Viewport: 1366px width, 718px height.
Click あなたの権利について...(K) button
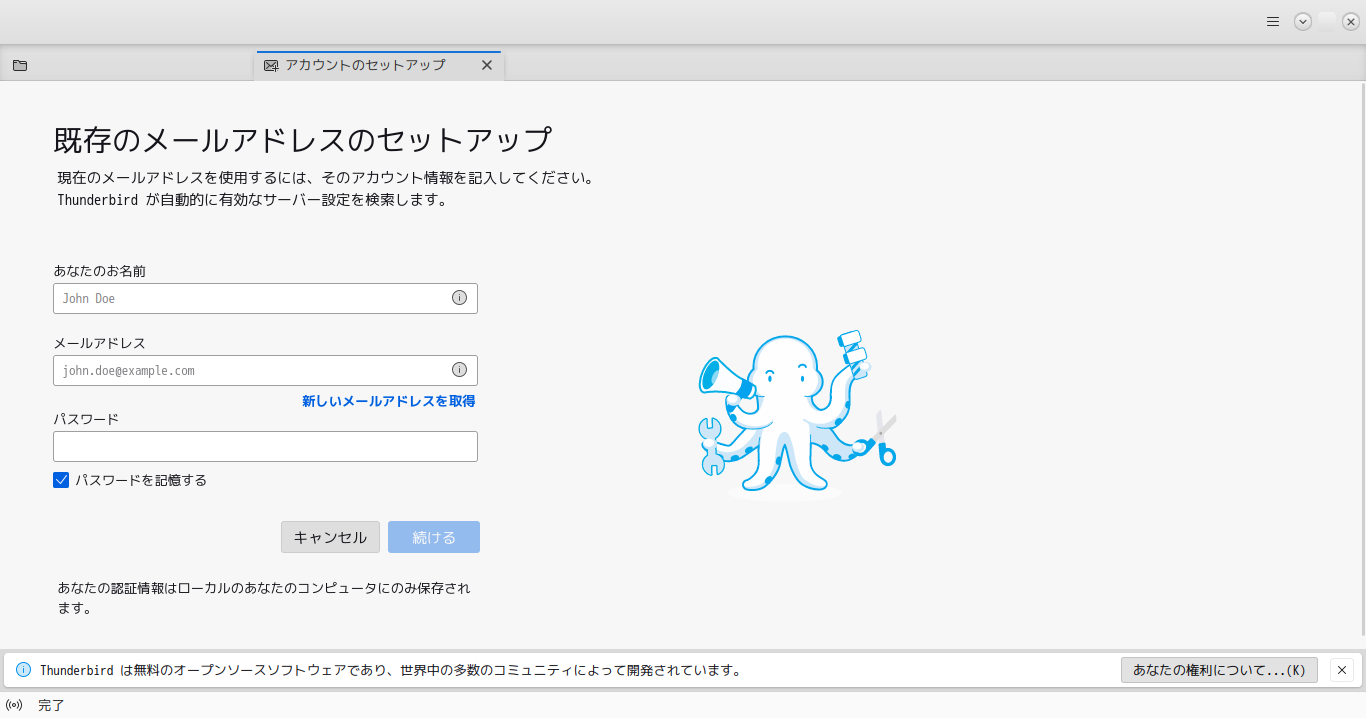(x=1219, y=670)
